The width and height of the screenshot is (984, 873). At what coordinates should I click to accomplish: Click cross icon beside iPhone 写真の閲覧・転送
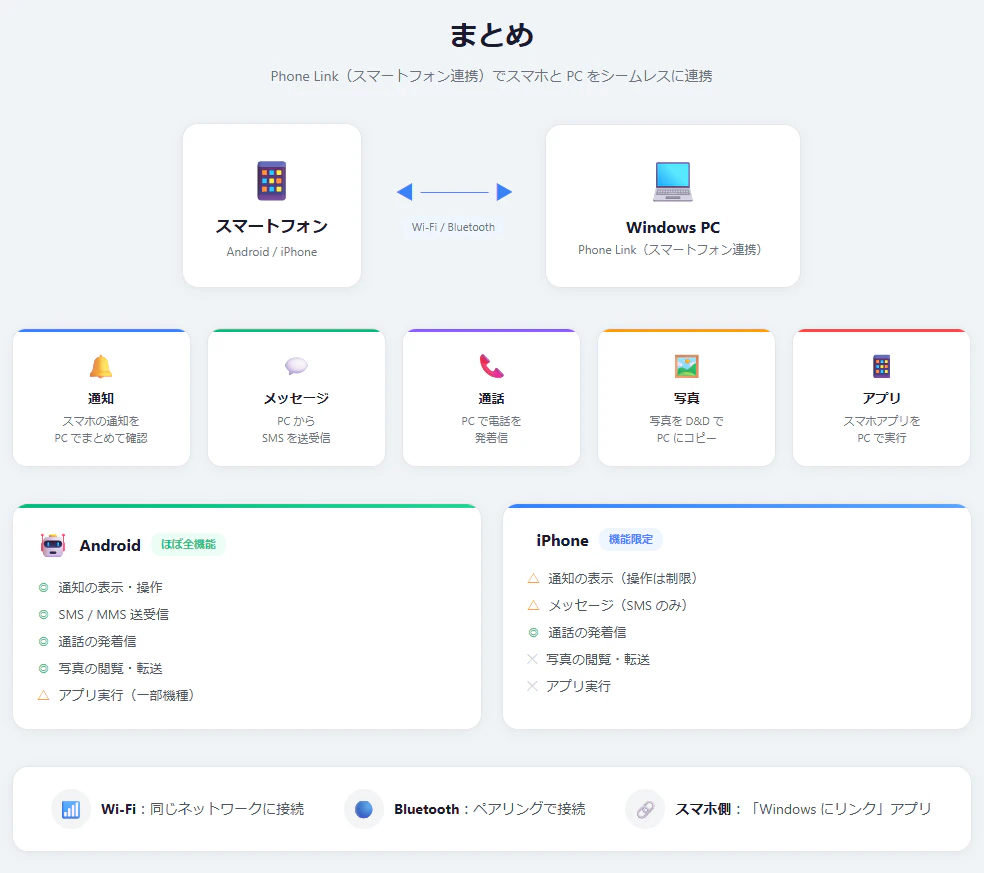click(533, 659)
